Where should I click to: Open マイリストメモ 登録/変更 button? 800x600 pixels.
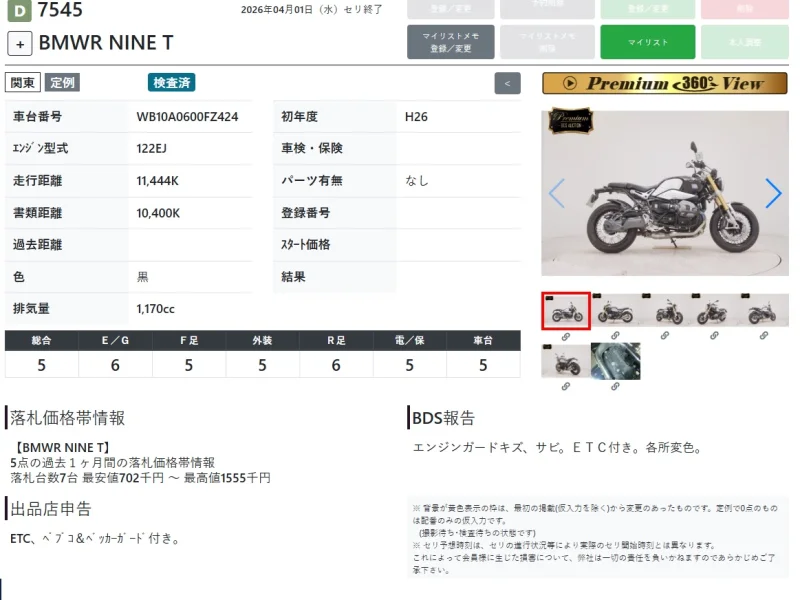[451, 42]
